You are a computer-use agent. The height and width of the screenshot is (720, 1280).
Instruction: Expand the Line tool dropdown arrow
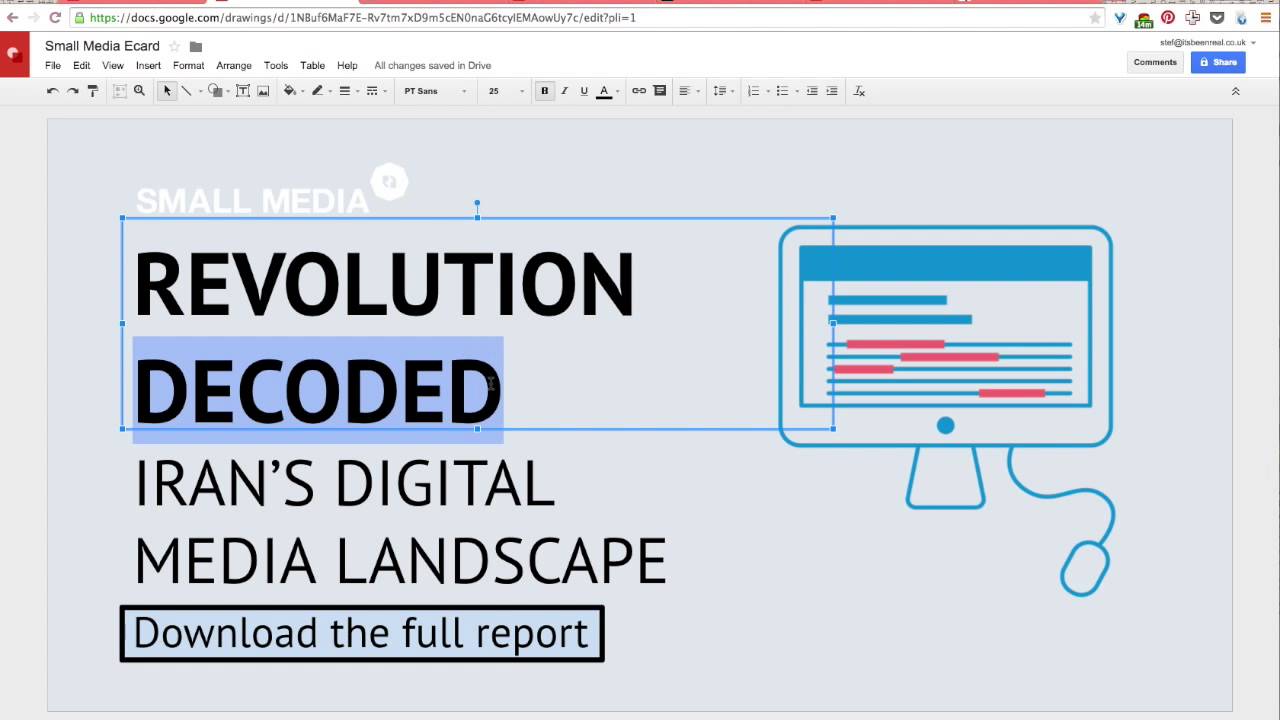200,92
